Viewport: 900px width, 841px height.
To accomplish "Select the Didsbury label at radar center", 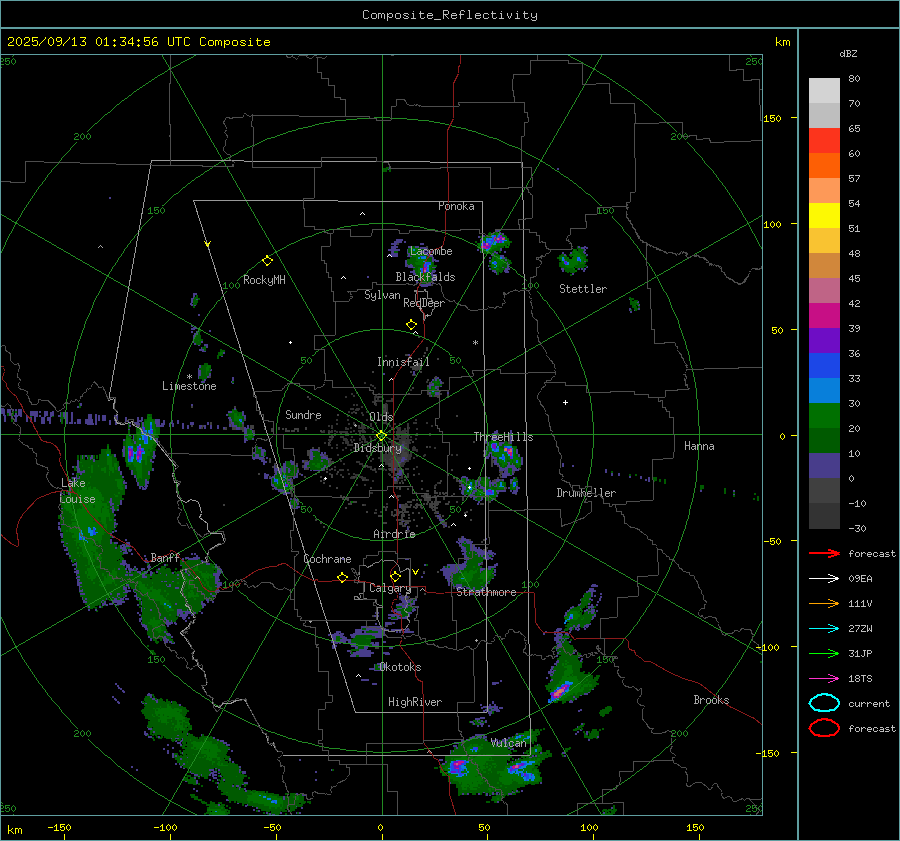I will 378,448.
